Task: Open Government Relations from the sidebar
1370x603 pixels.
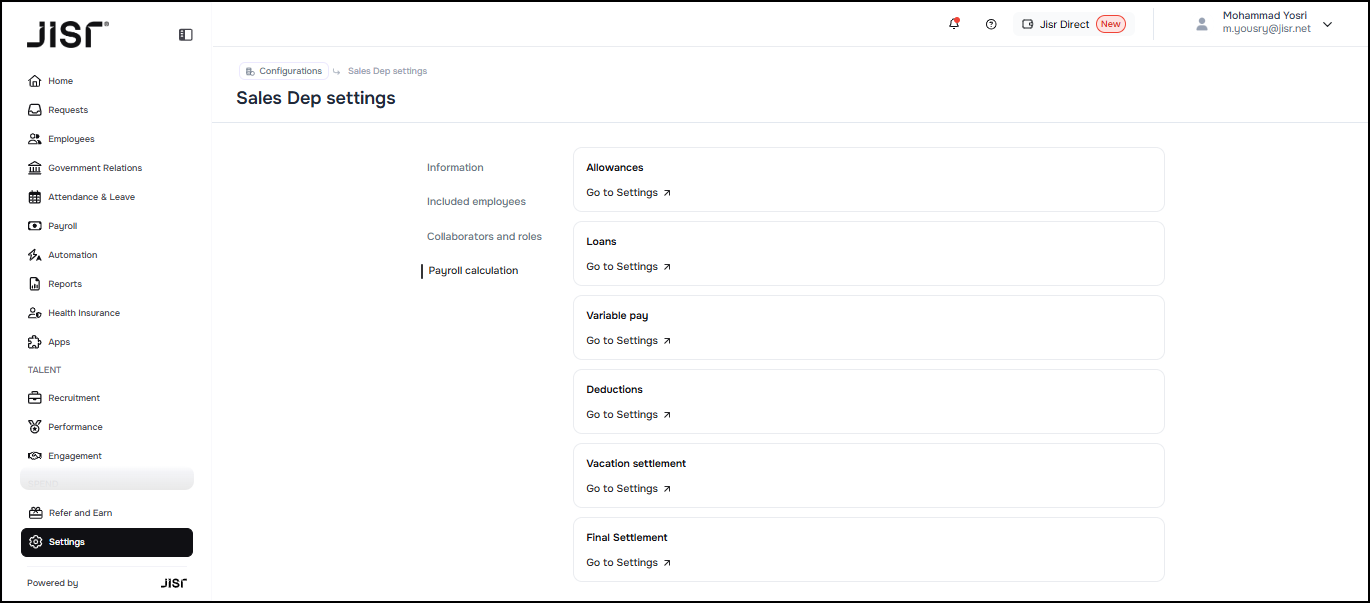Action: coord(95,168)
